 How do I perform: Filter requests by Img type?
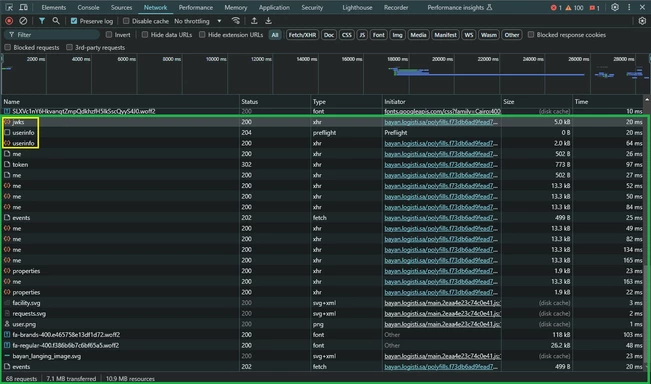[x=397, y=35]
